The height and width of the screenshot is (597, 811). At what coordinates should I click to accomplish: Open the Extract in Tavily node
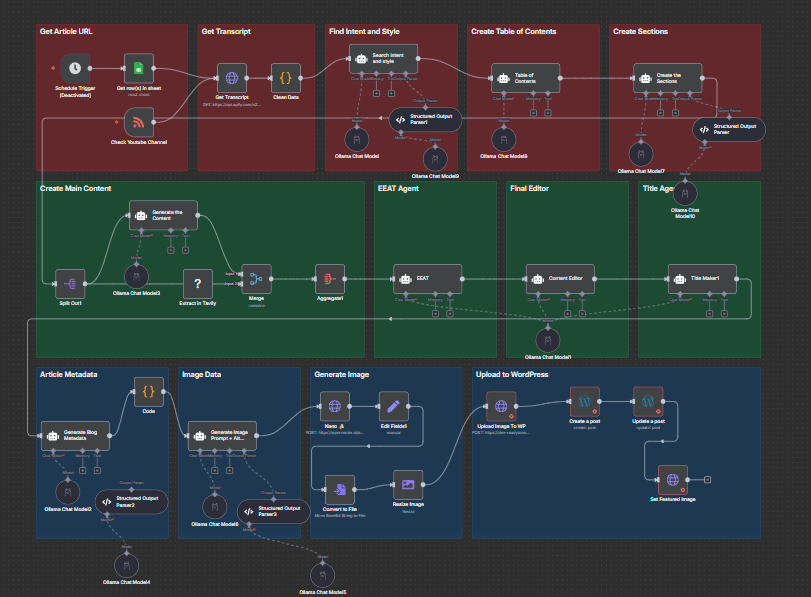pyautogui.click(x=198, y=283)
